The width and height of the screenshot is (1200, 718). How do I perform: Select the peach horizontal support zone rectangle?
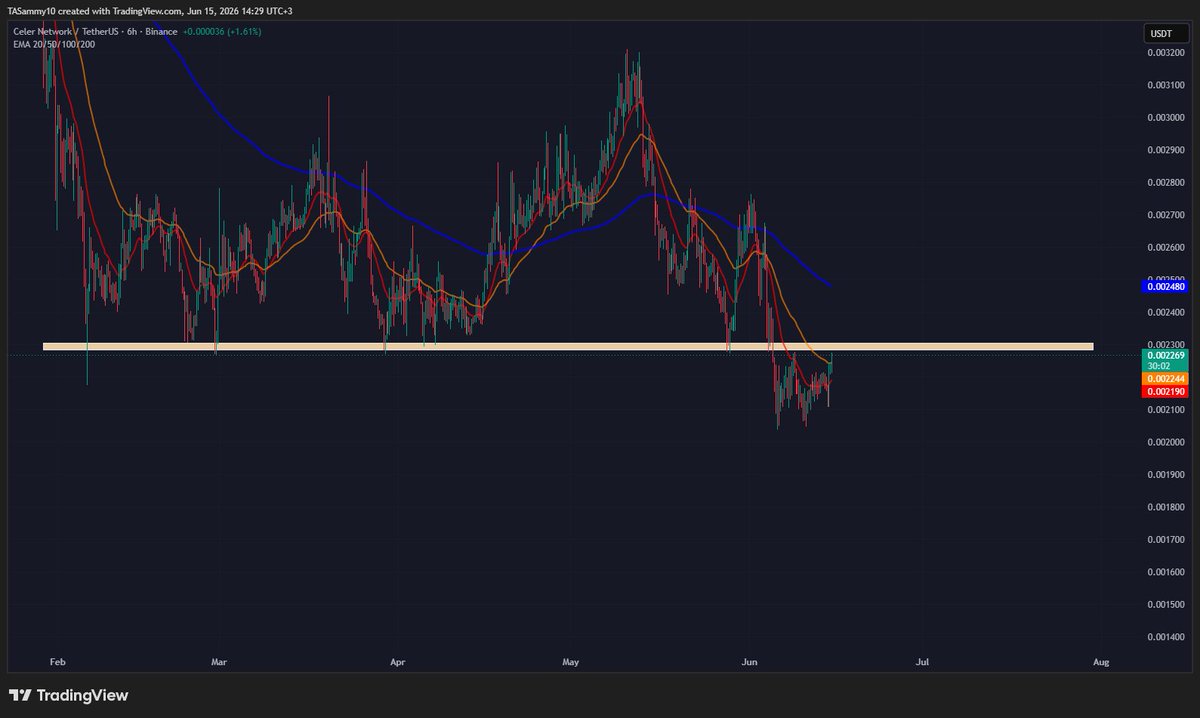pos(568,347)
